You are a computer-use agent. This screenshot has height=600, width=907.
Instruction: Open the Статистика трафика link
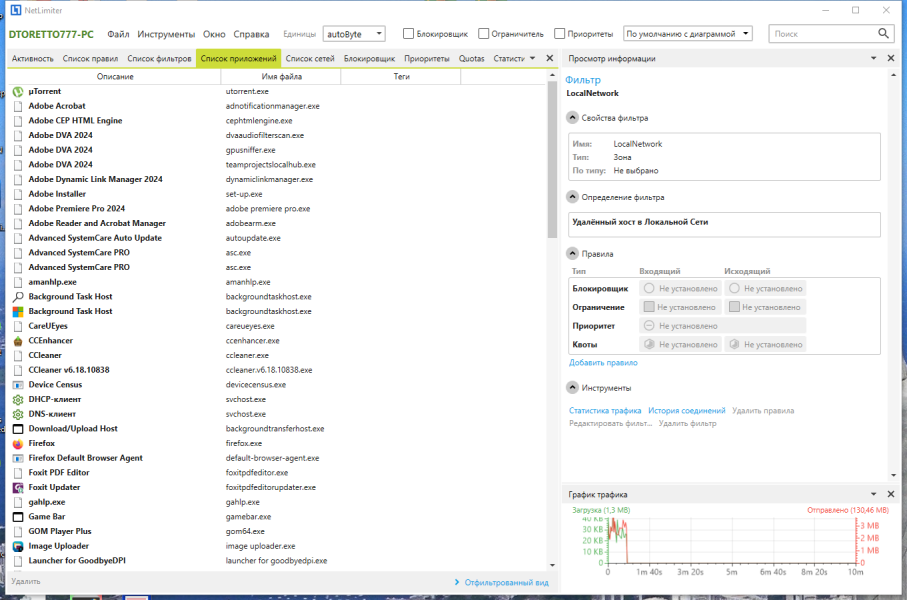[x=605, y=411]
